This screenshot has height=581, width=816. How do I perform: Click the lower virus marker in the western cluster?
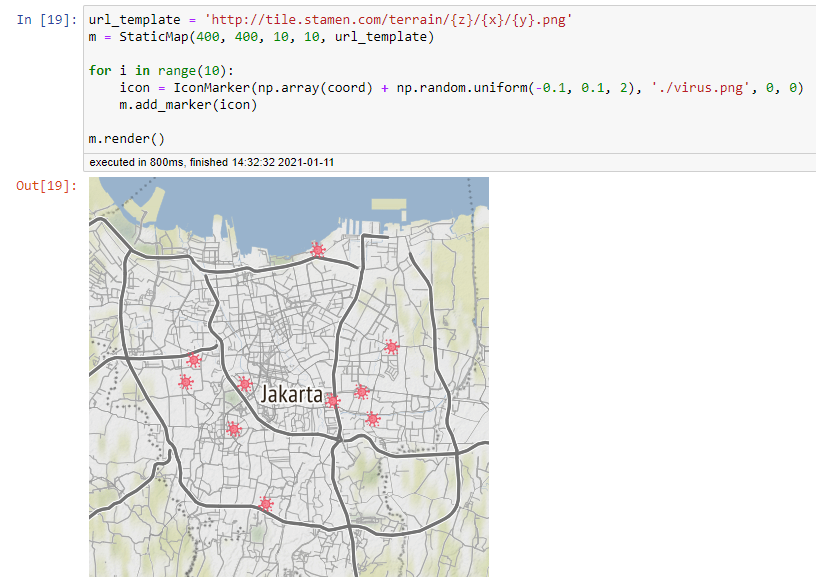185,383
